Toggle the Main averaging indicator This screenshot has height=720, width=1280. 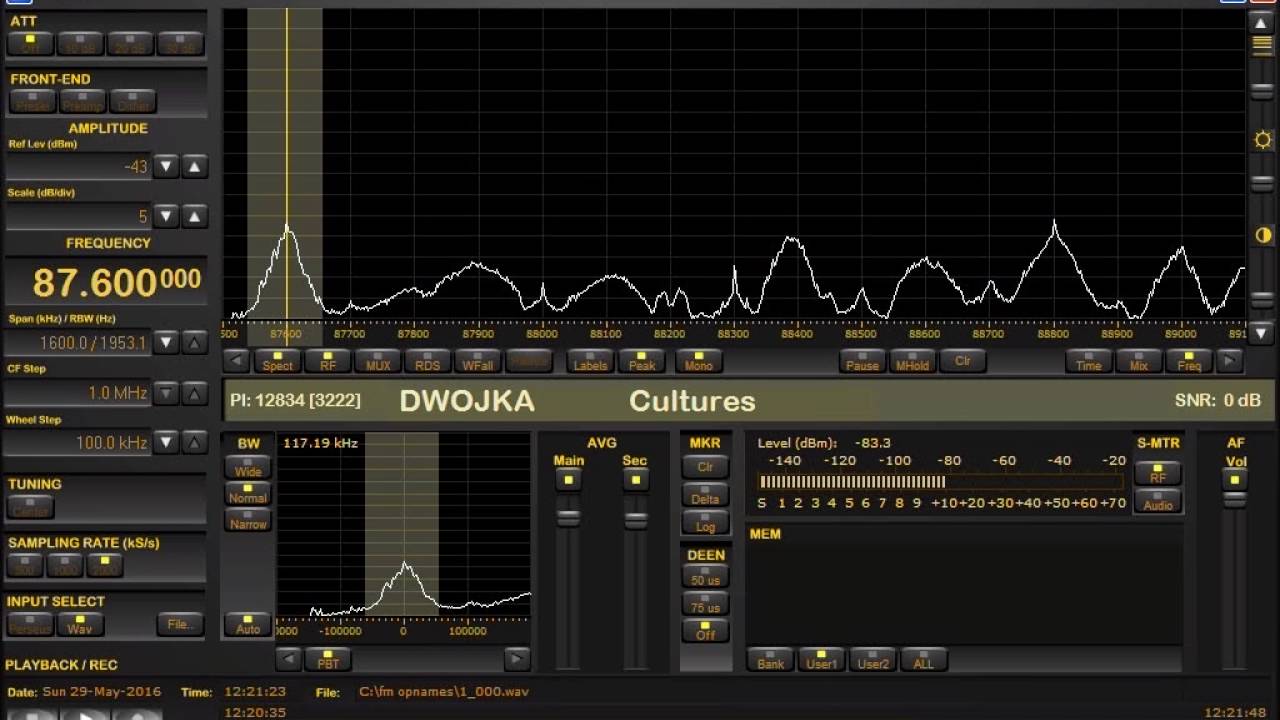pyautogui.click(x=568, y=481)
